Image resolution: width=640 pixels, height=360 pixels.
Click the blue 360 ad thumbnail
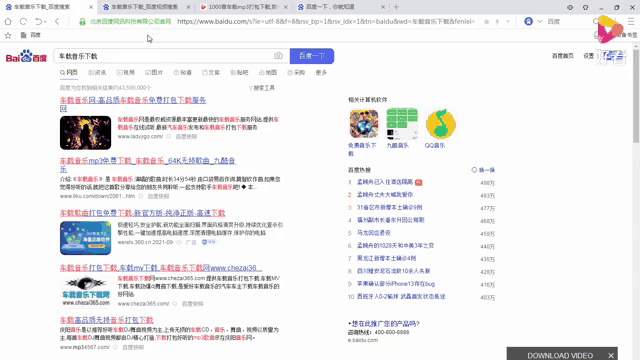pos(85,238)
